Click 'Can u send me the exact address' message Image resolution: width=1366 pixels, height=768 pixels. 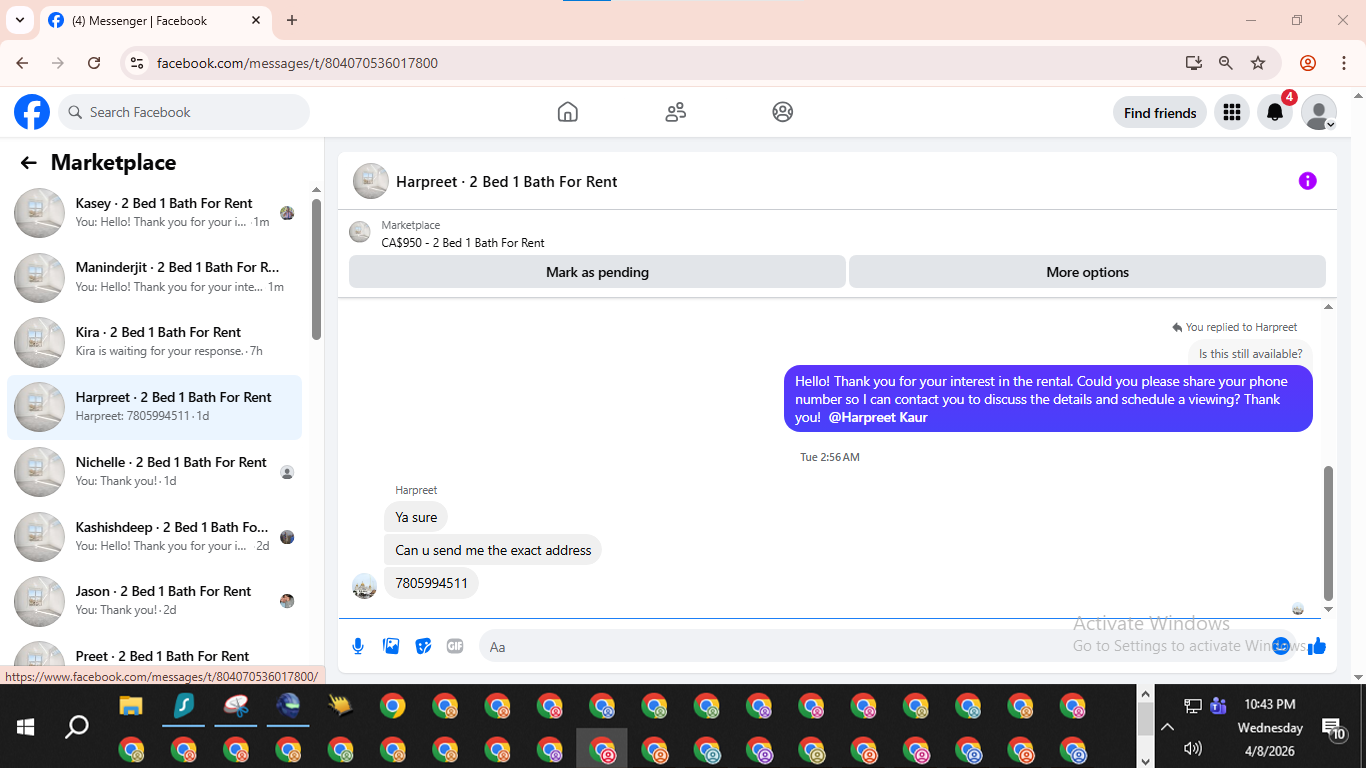493,550
